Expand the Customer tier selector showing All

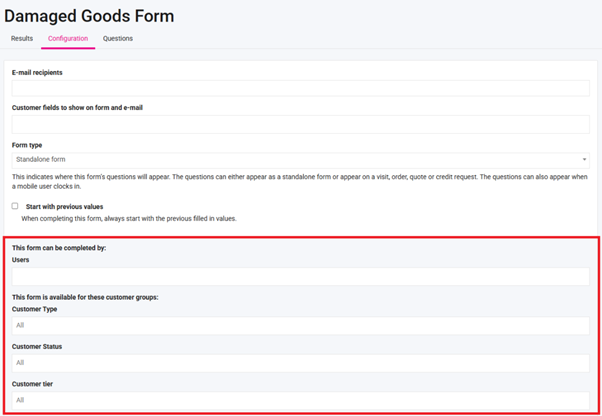pos(300,399)
